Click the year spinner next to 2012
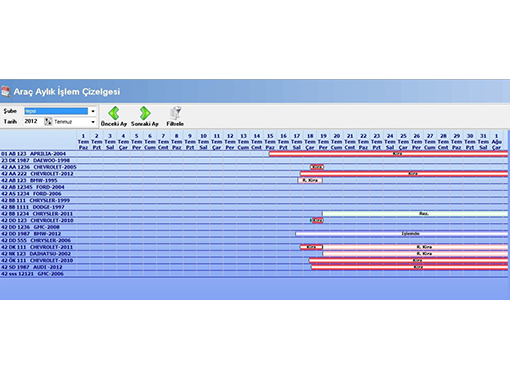The image size is (510, 380). point(48,122)
